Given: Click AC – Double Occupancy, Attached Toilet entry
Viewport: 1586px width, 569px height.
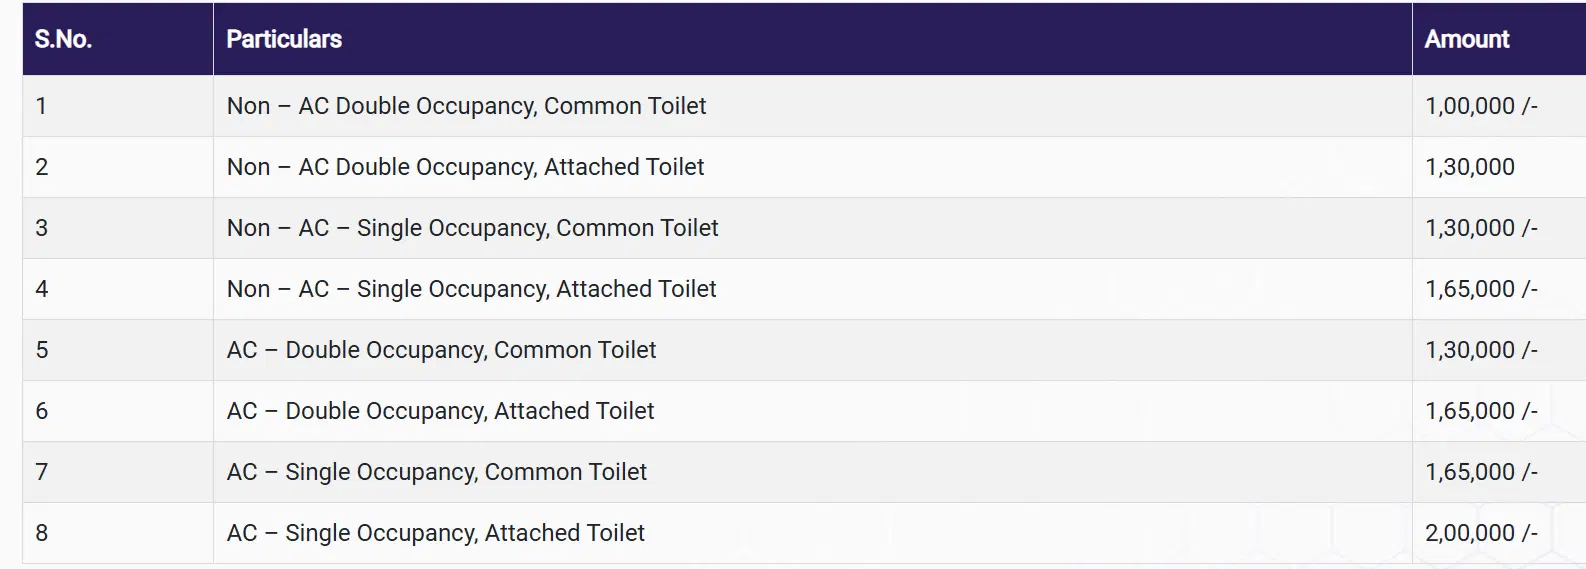Looking at the screenshot, I should click(440, 411).
